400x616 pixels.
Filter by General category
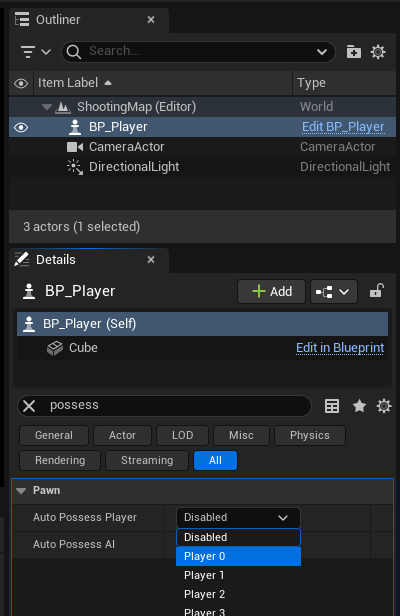point(54,435)
